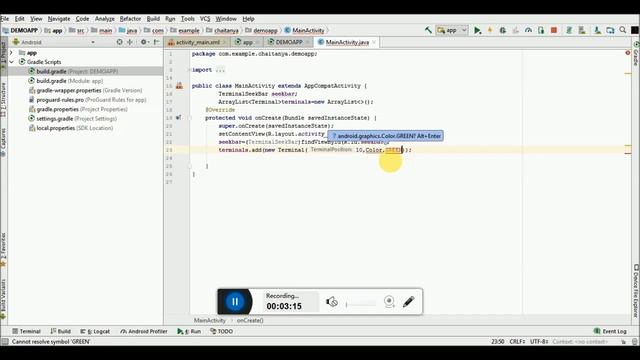The height and width of the screenshot is (360, 640).
Task: Click the Apply Changes lightning icon
Action: pyautogui.click(x=490, y=30)
